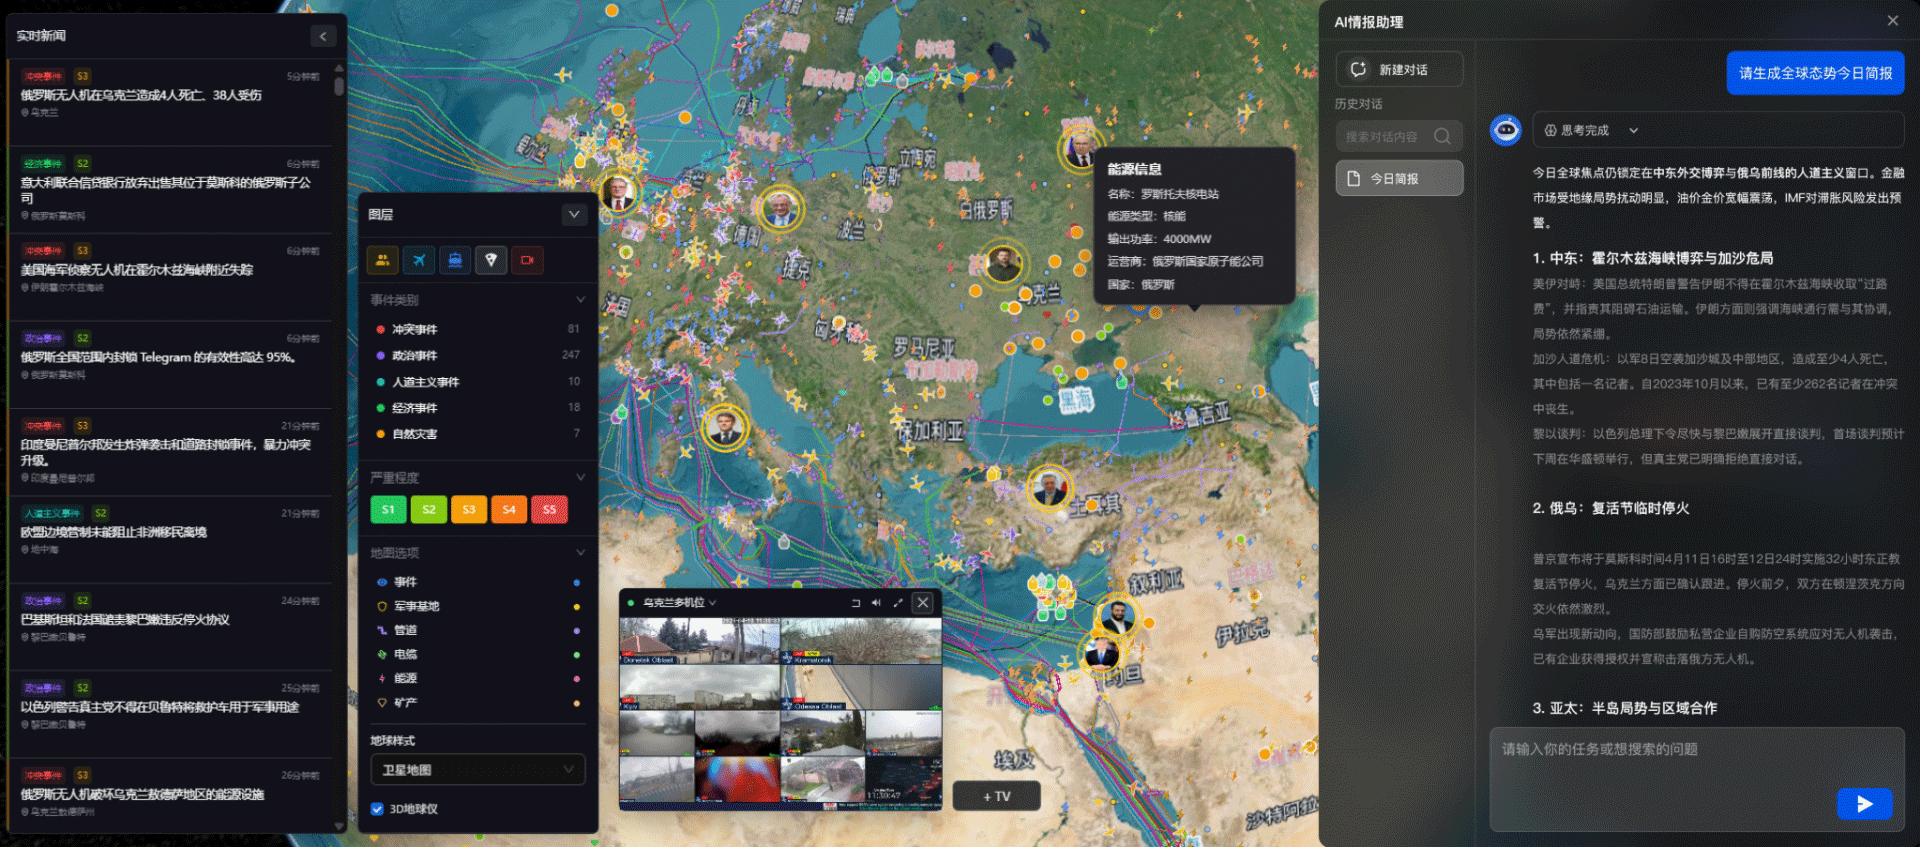The image size is (1920, 847).
Task: Toggle the camera feed layer icon
Action: pyautogui.click(x=527, y=260)
